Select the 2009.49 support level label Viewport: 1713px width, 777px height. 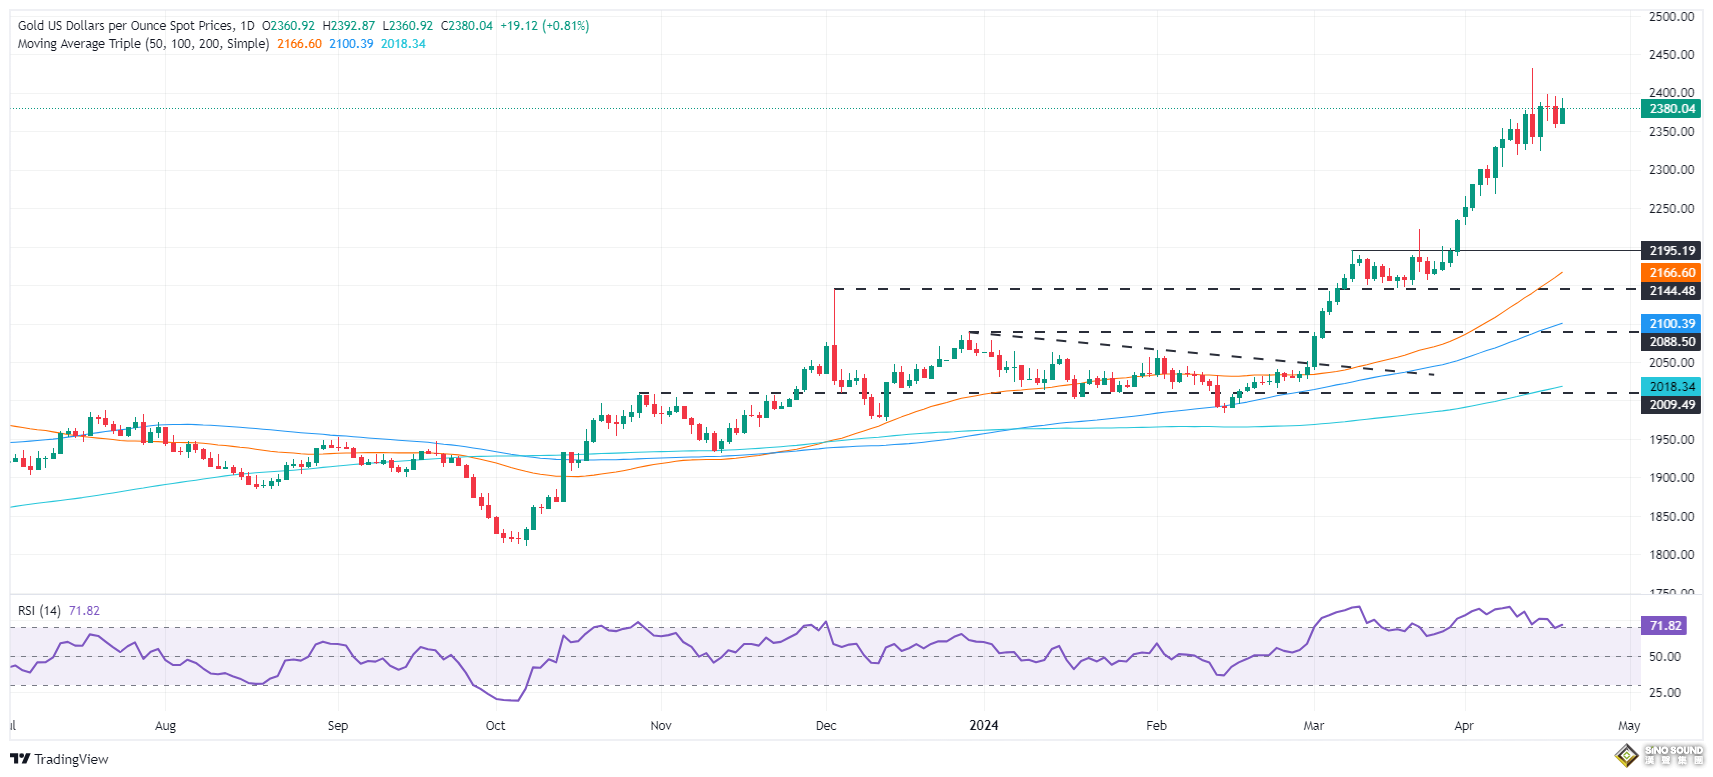coord(1671,405)
